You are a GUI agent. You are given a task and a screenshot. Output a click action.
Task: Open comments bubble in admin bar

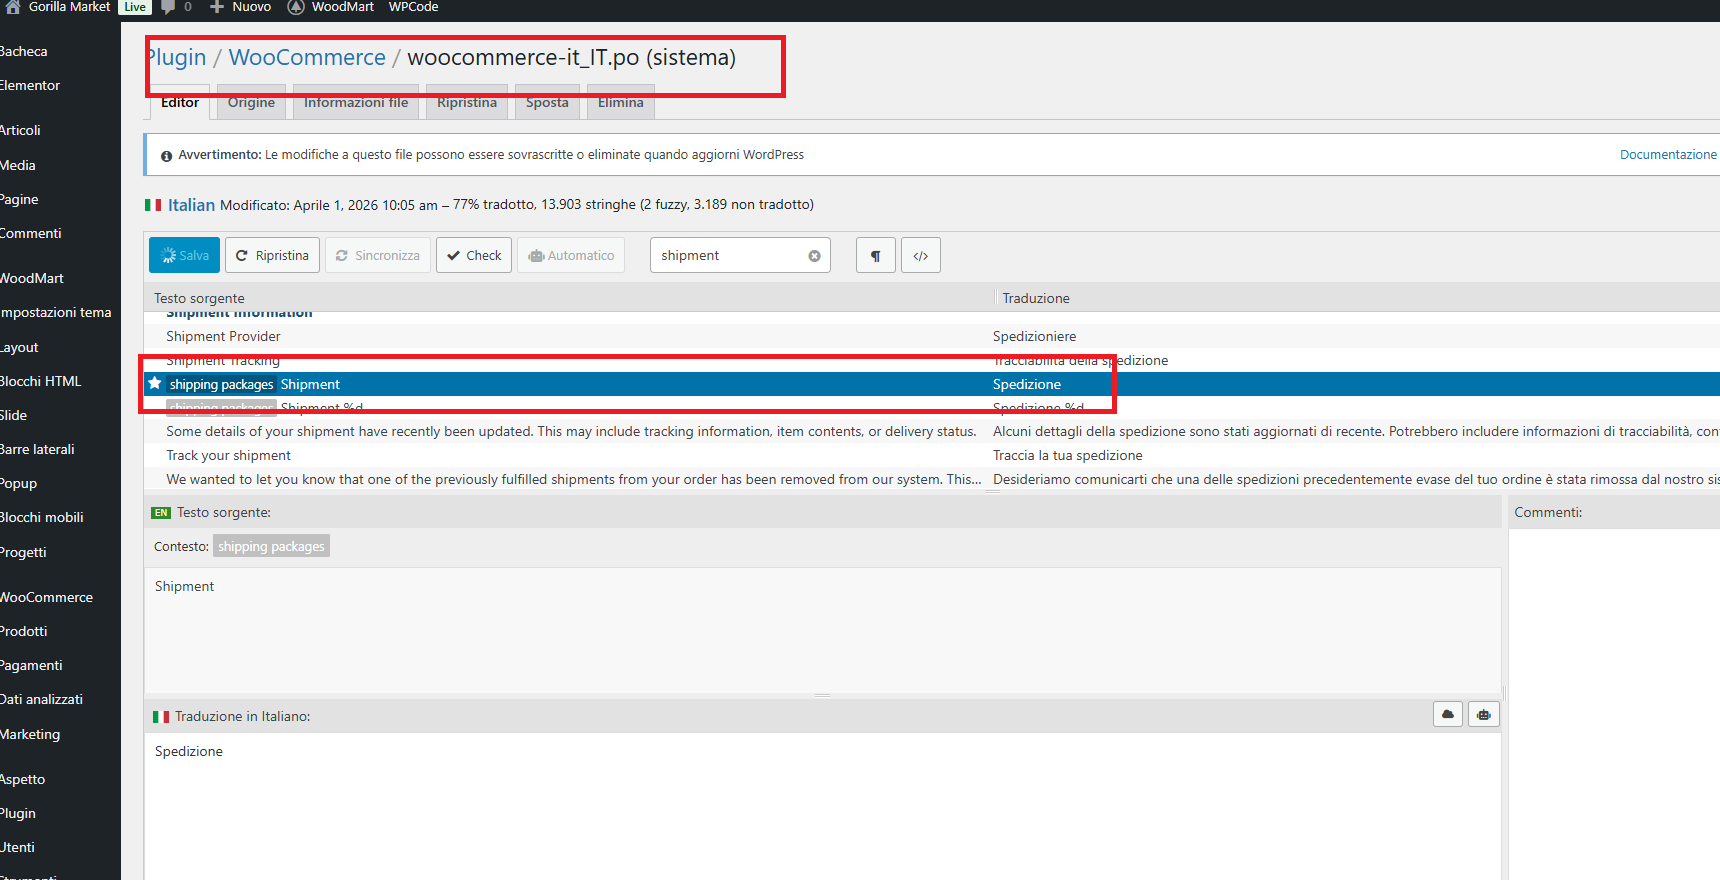168,7
